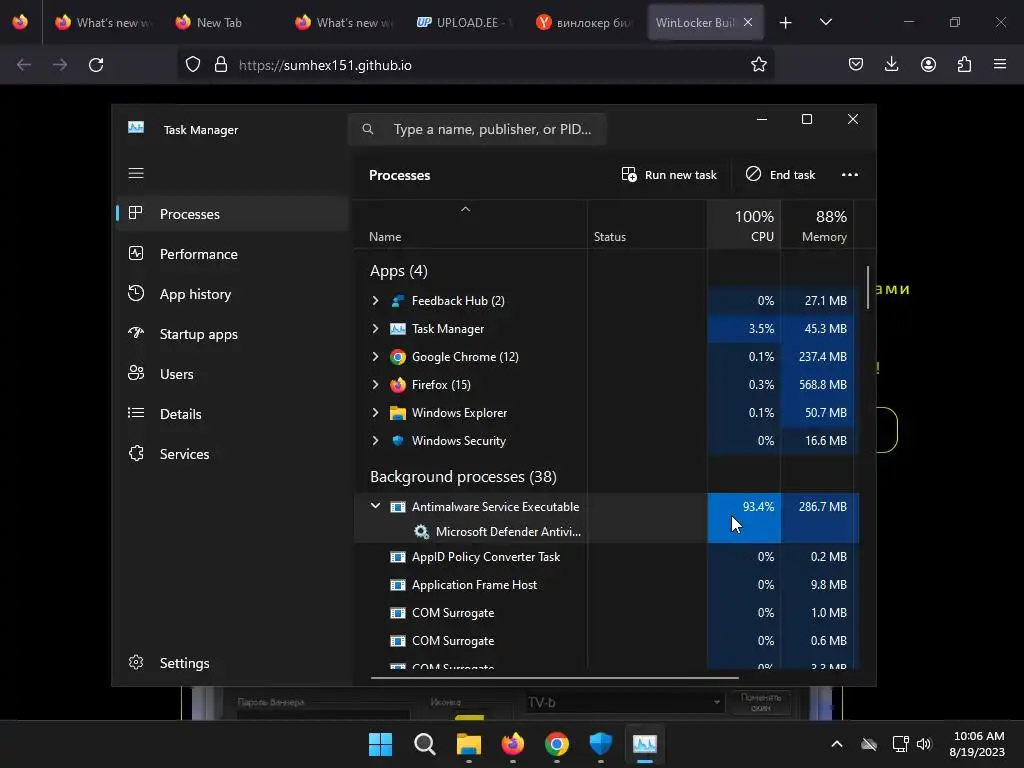Select AppID Policy Converter Task row

tap(606, 557)
